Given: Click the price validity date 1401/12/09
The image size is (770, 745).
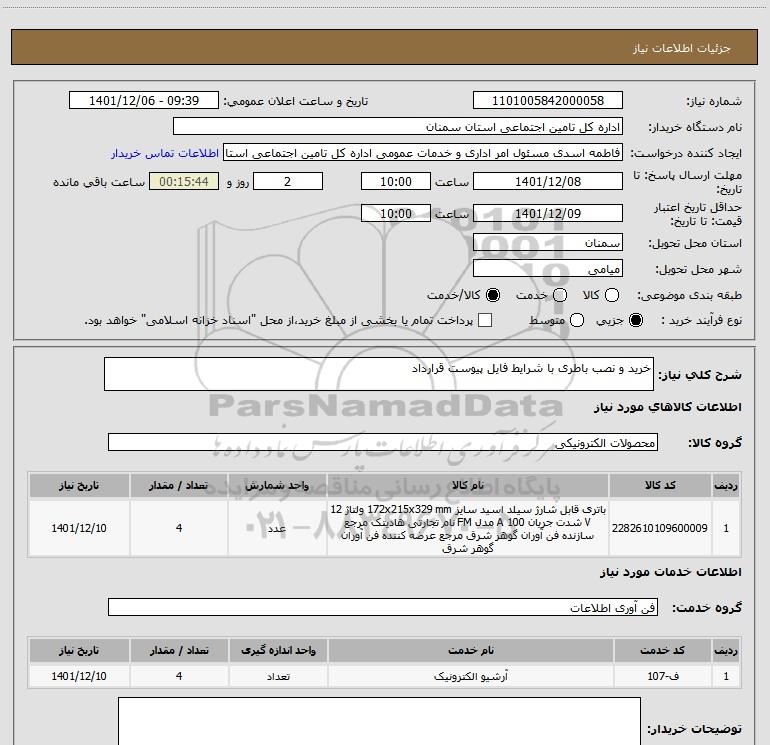Looking at the screenshot, I should coord(548,213).
